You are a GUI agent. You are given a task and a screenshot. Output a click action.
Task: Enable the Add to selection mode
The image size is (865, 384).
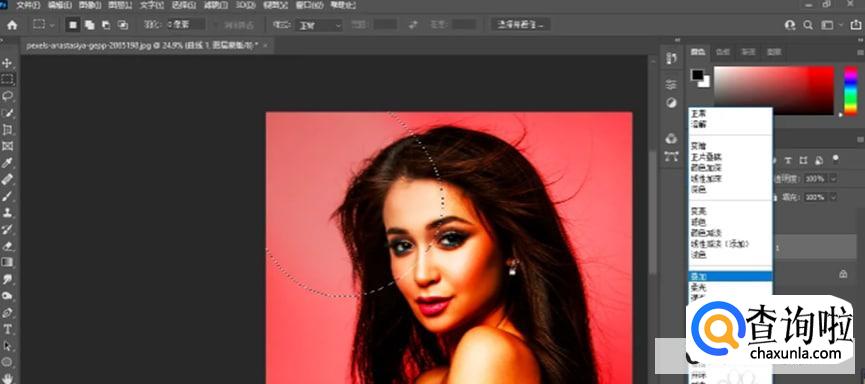[x=89, y=25]
